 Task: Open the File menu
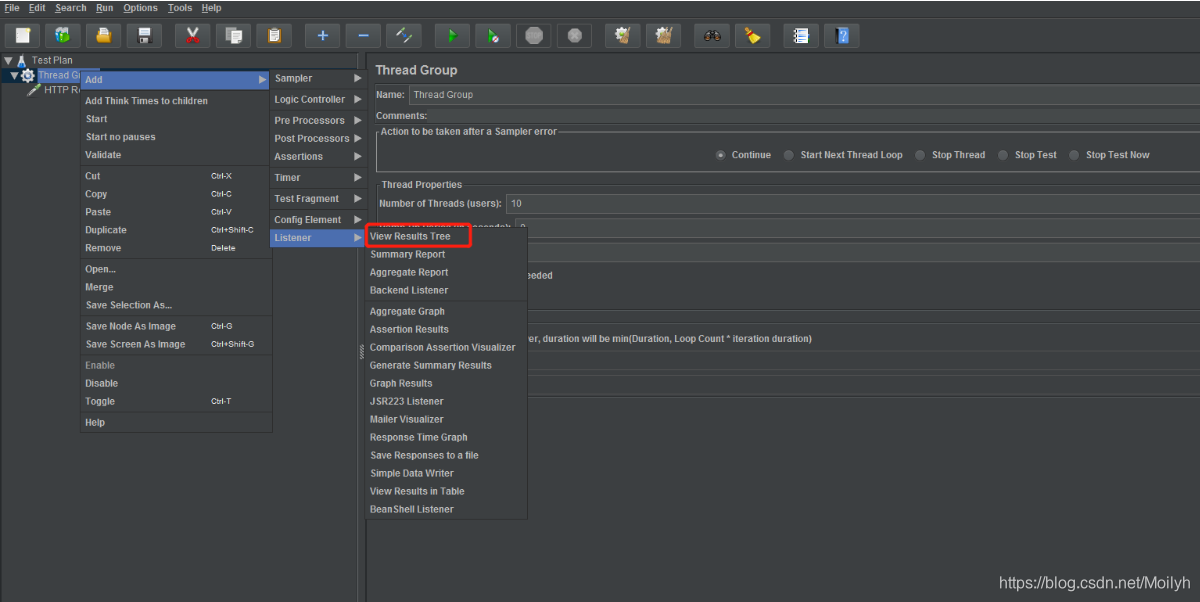point(12,8)
